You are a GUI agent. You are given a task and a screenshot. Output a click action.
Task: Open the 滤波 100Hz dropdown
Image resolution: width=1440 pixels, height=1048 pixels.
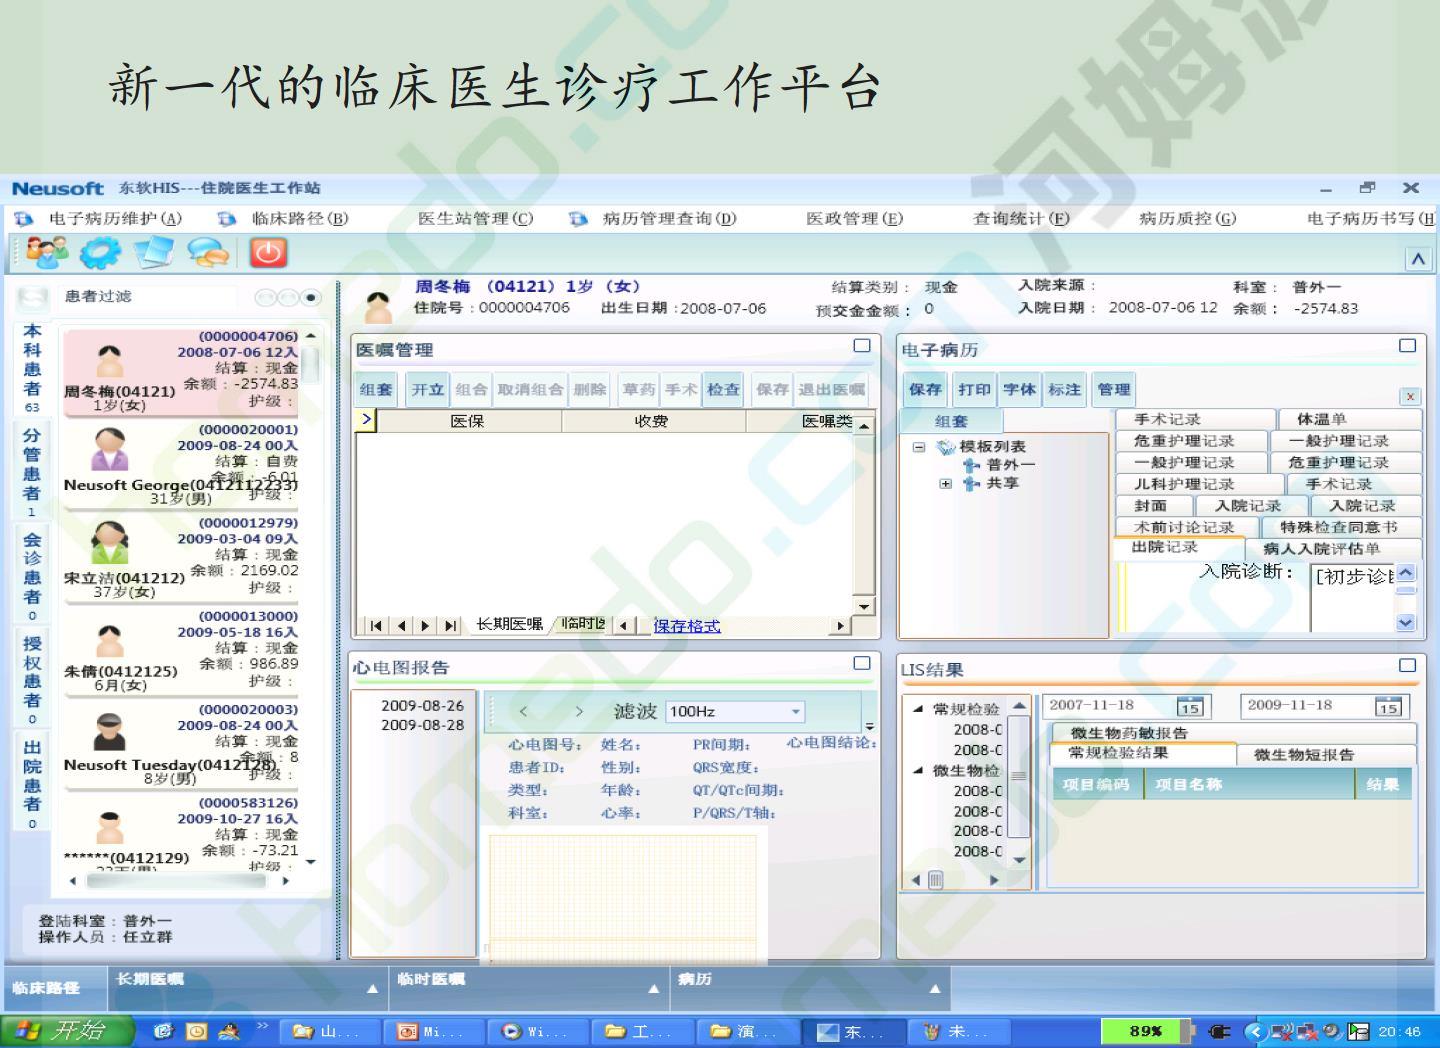796,712
